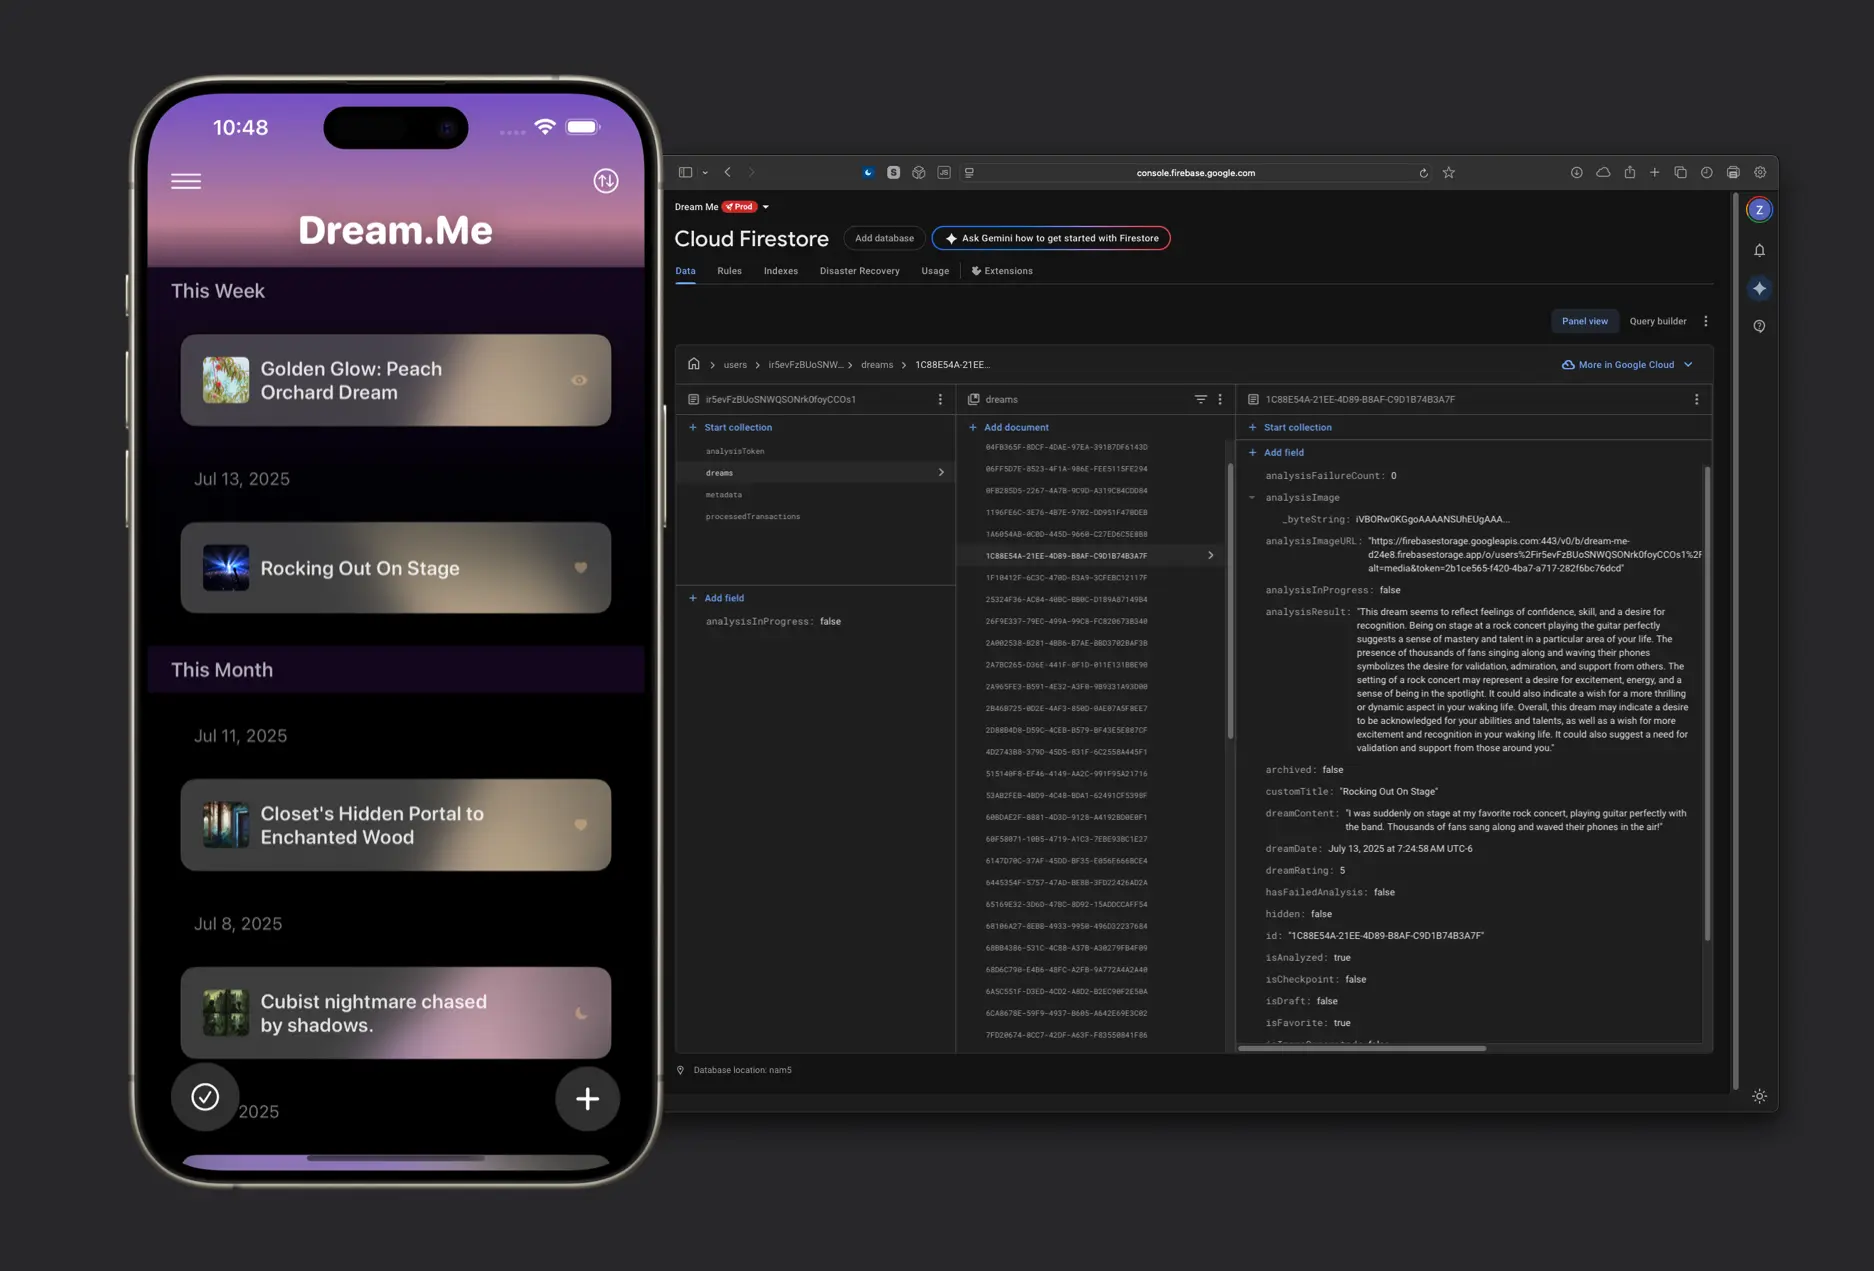Click Ask Gemini how to get started
Screen dimensions: 1874x1271
(x=1050, y=238)
